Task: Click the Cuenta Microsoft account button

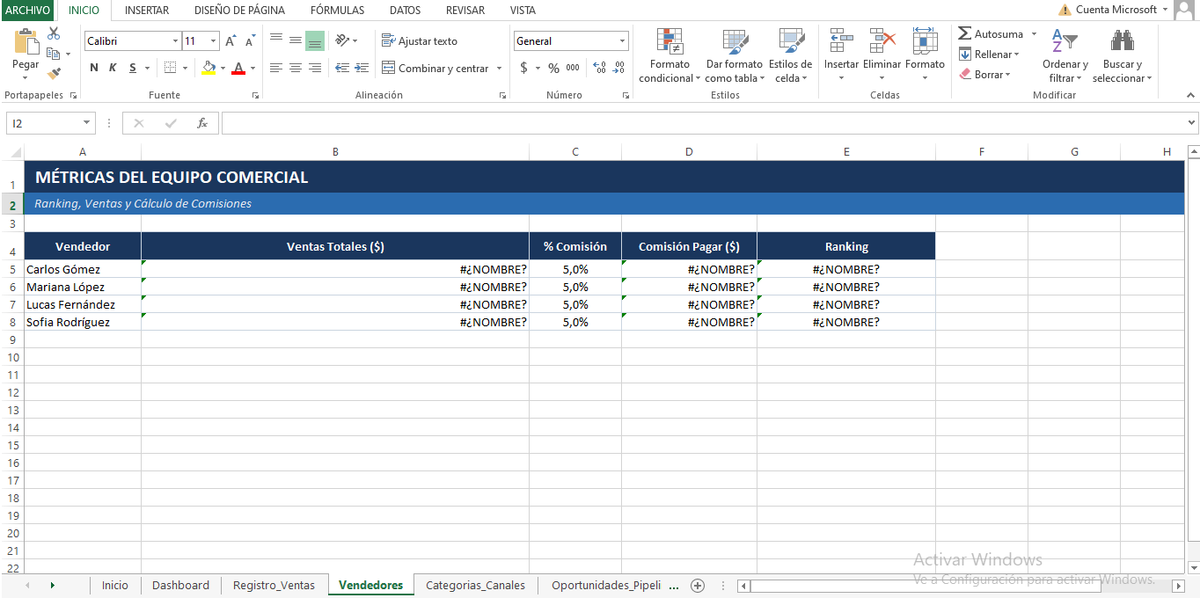Action: coord(1115,10)
